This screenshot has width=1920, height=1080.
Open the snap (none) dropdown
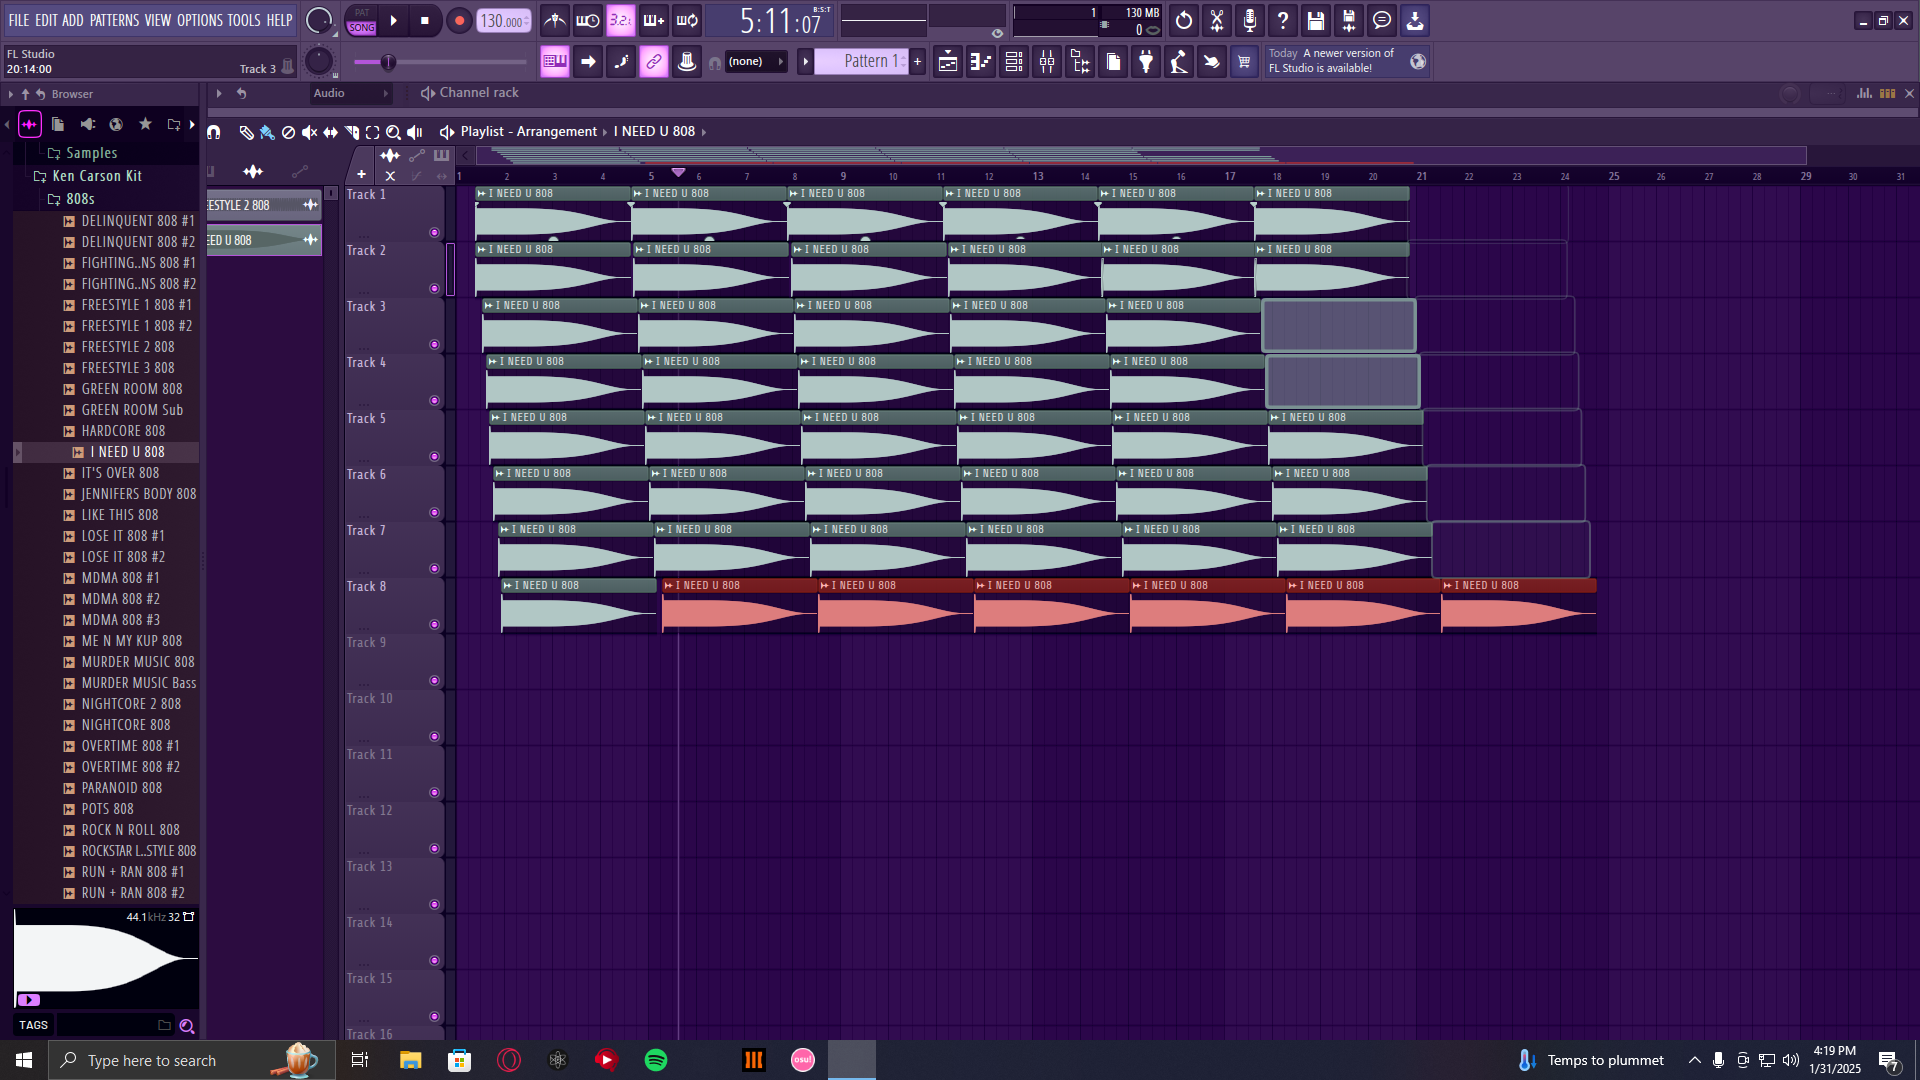click(755, 62)
